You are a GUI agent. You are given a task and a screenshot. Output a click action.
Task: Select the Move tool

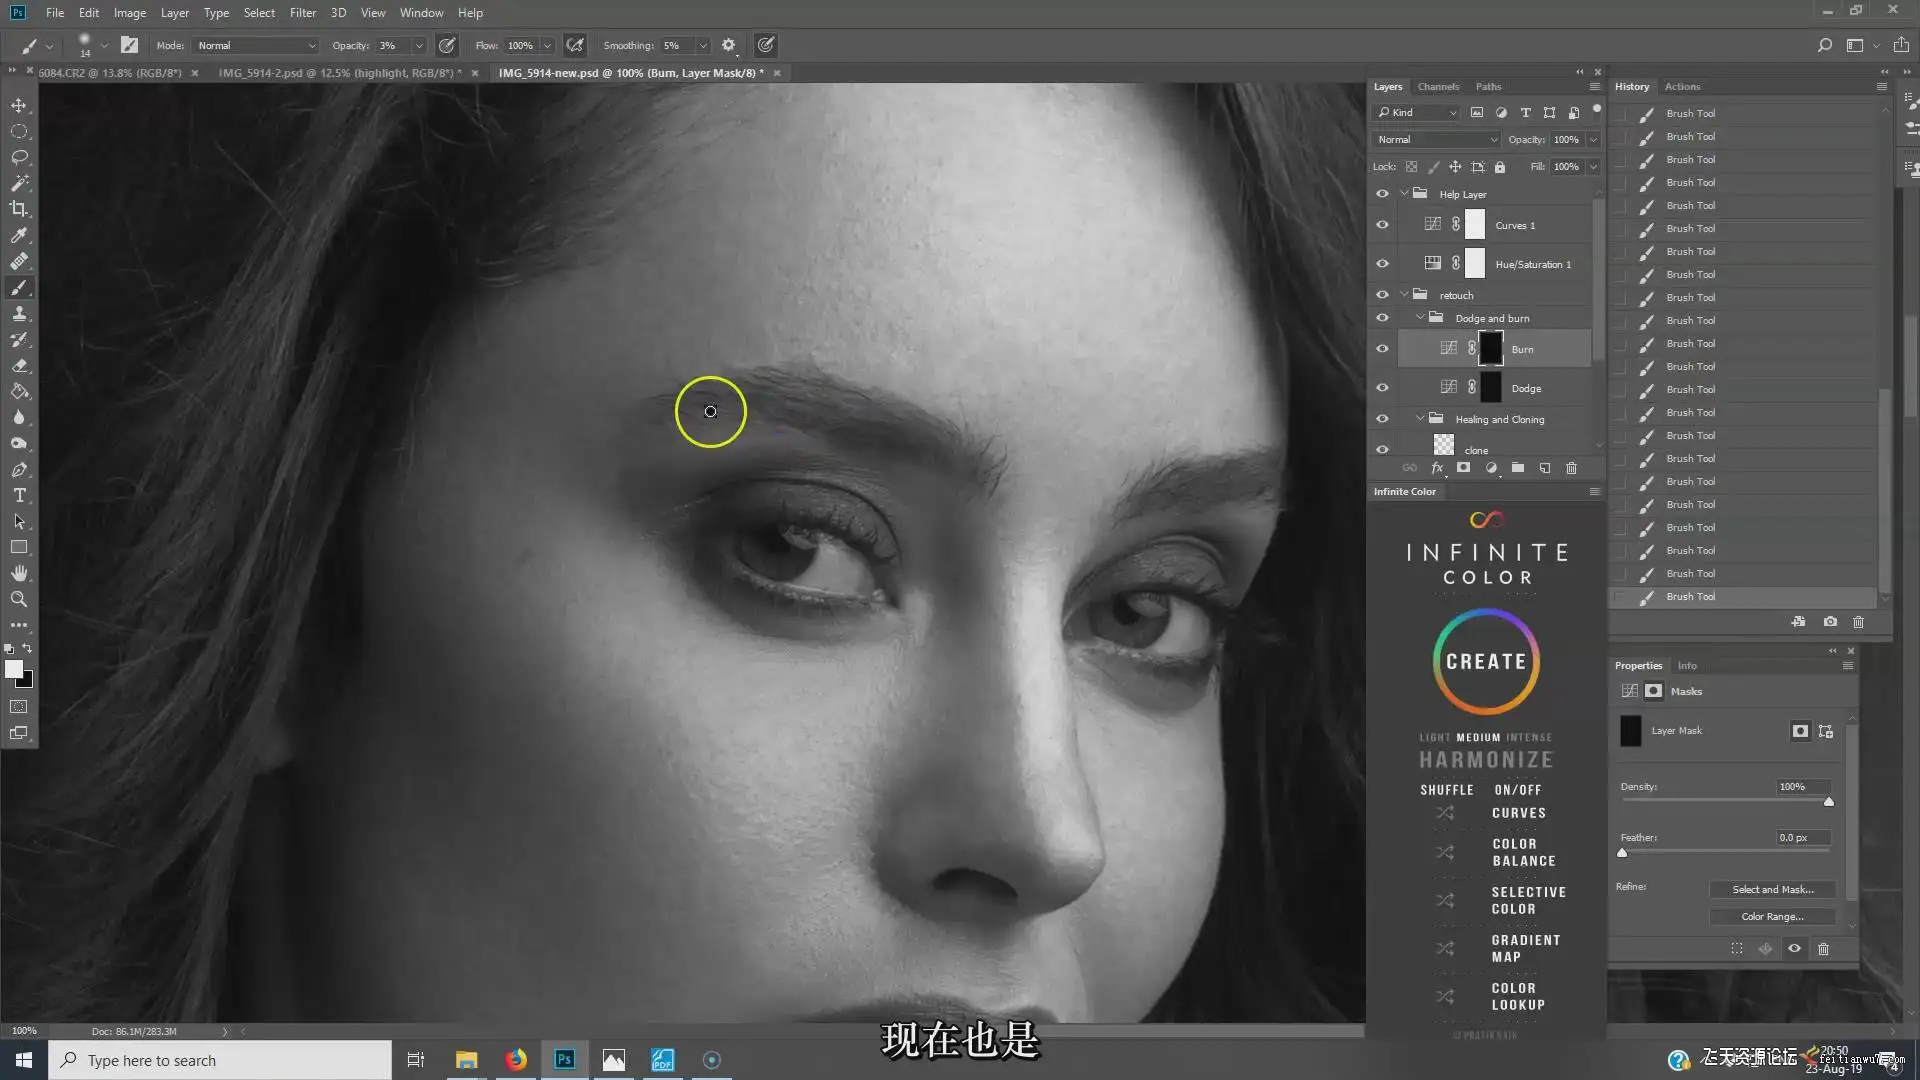coord(19,105)
